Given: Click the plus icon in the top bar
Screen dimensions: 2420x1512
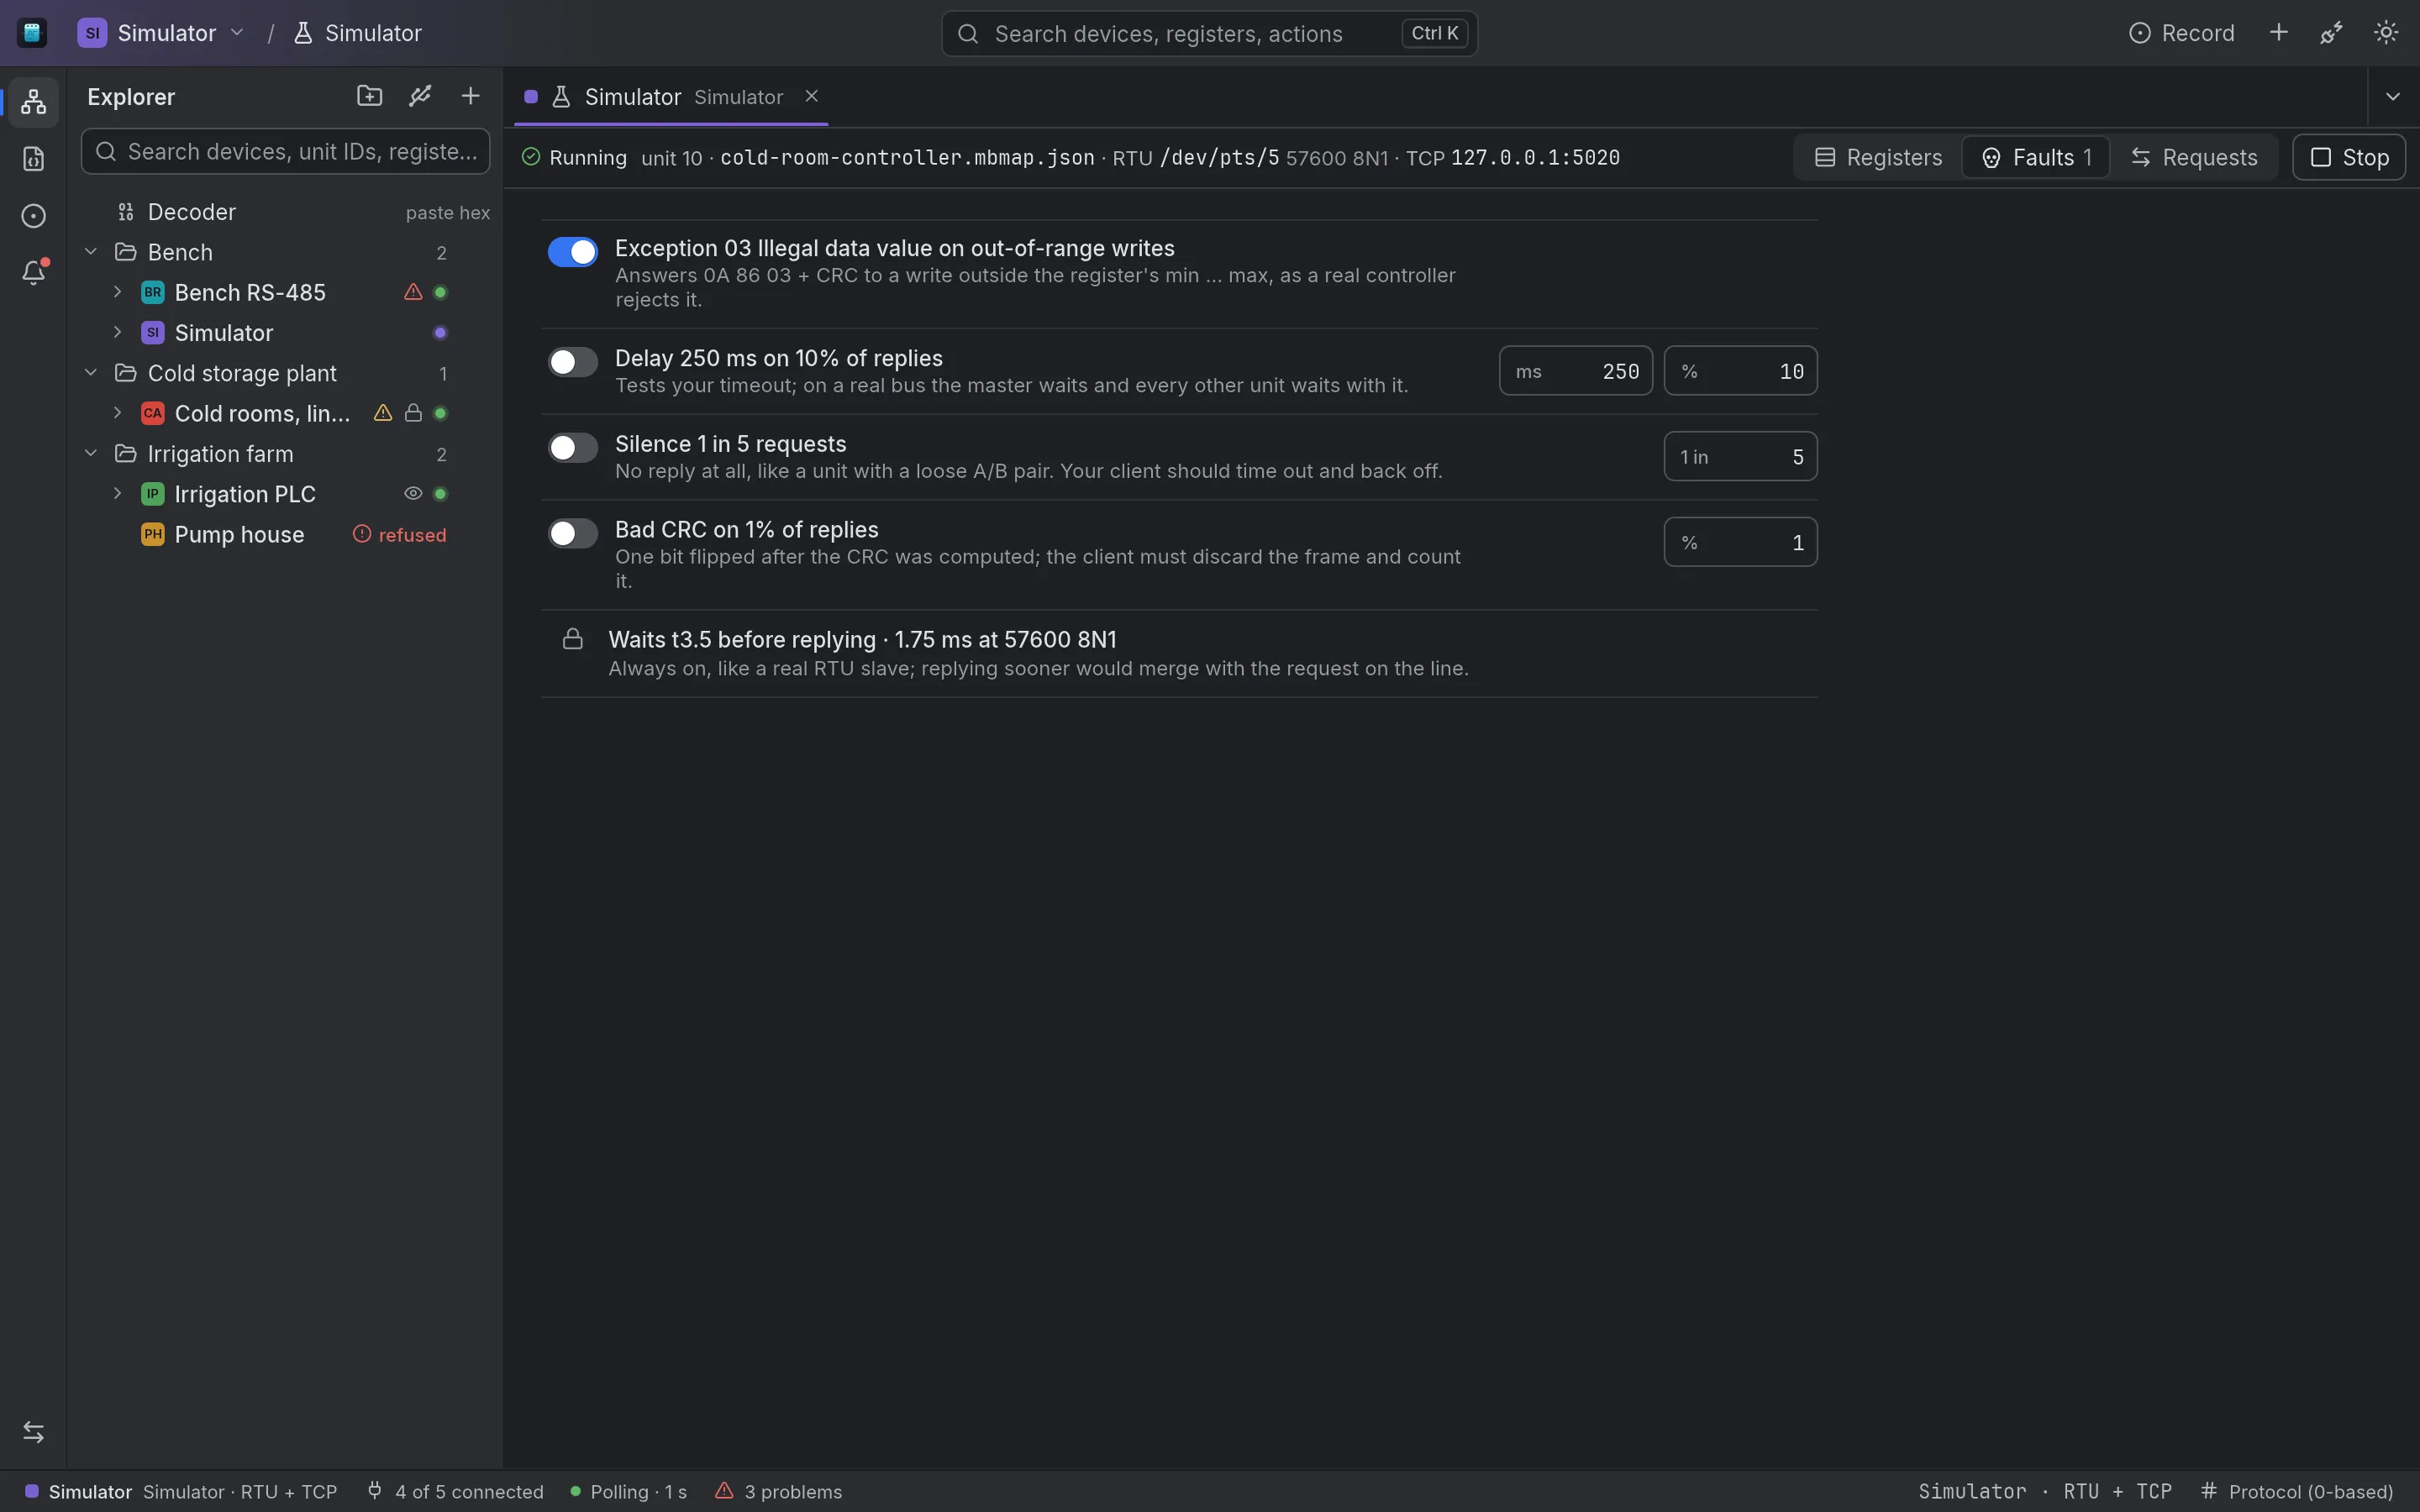Looking at the screenshot, I should pos(2279,33).
